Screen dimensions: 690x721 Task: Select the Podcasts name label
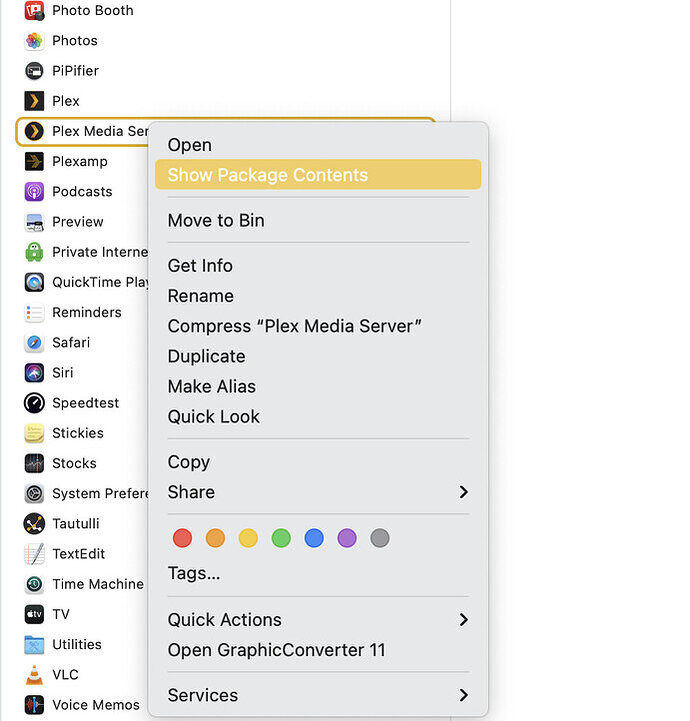pyautogui.click(x=82, y=192)
